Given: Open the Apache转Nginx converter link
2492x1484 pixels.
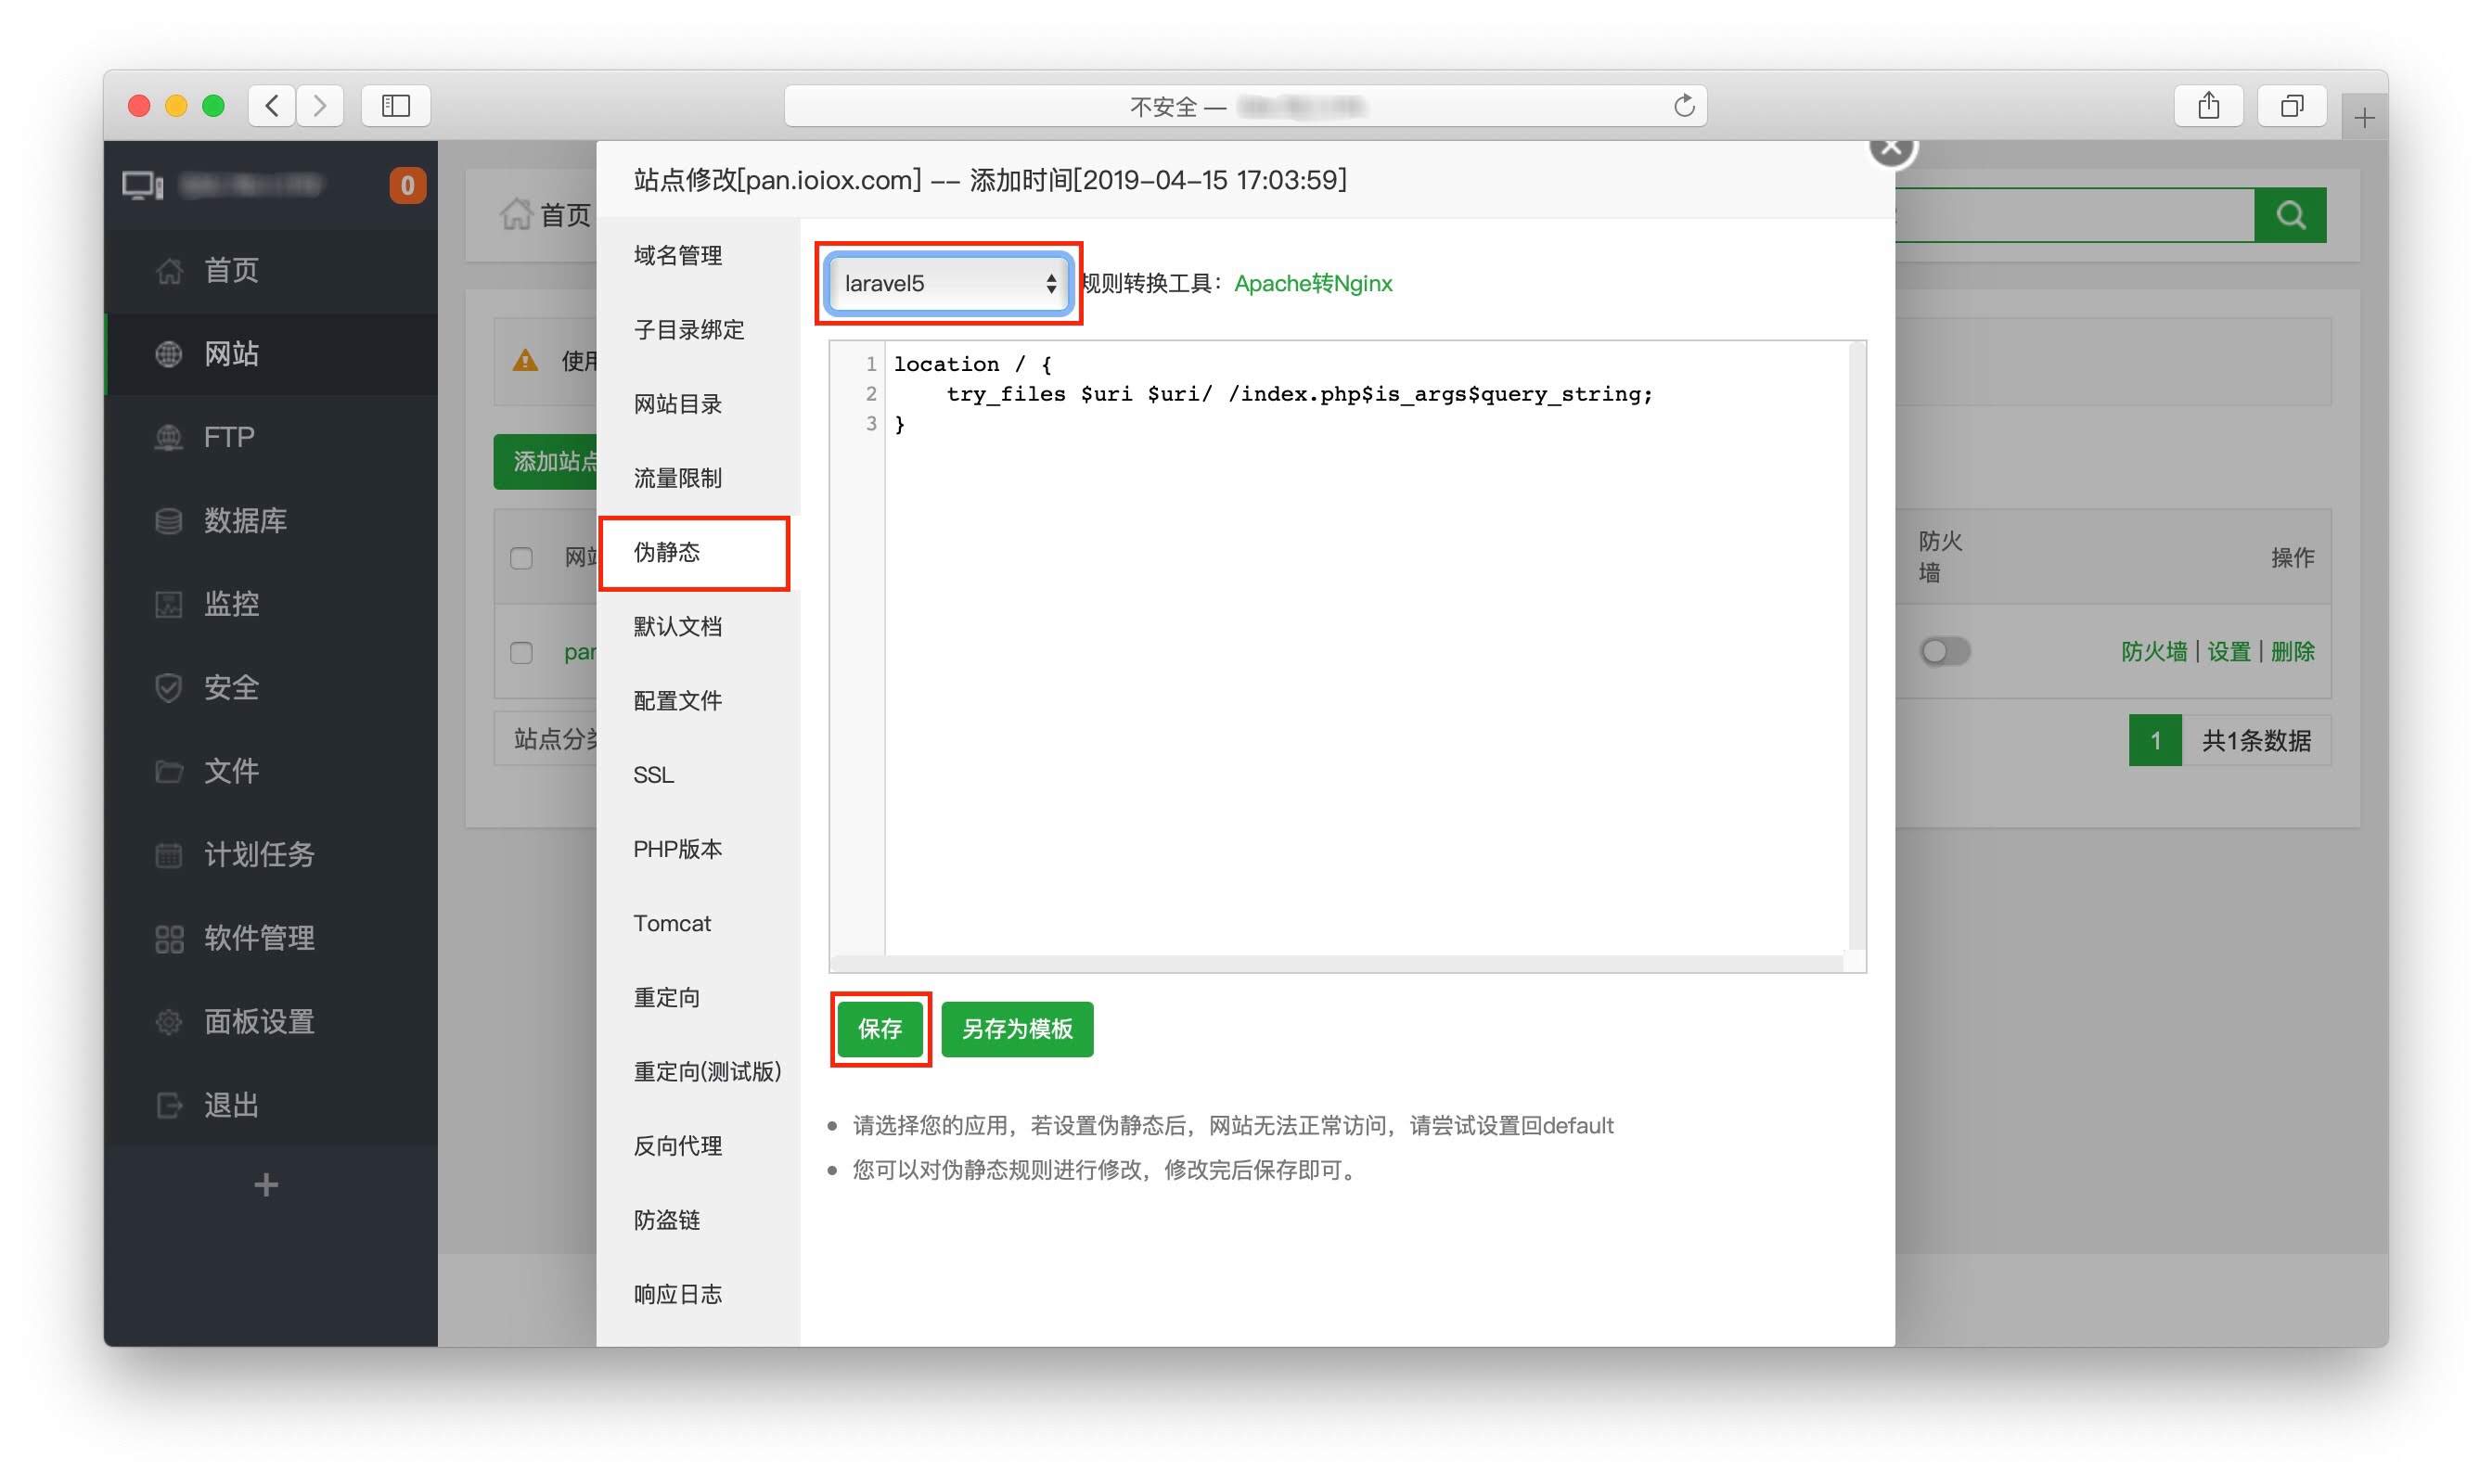Looking at the screenshot, I should pos(1313,283).
